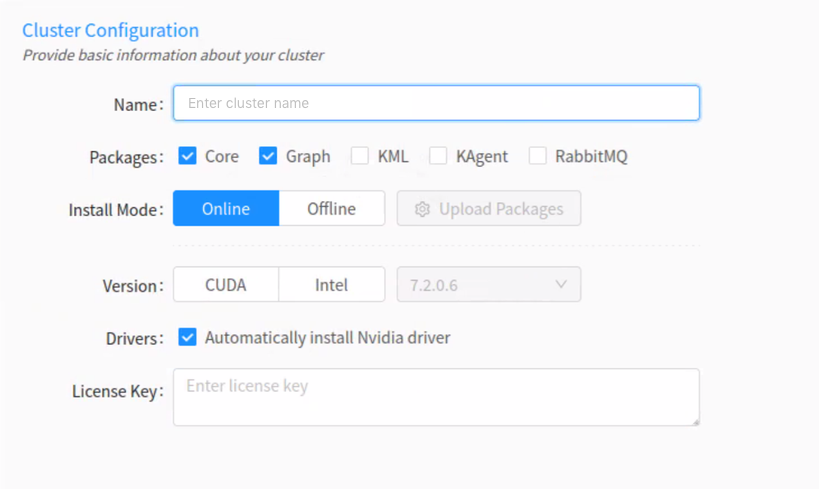The image size is (819, 489).
Task: Click the 'Automatically install Nvidia driver' label
Action: (327, 337)
